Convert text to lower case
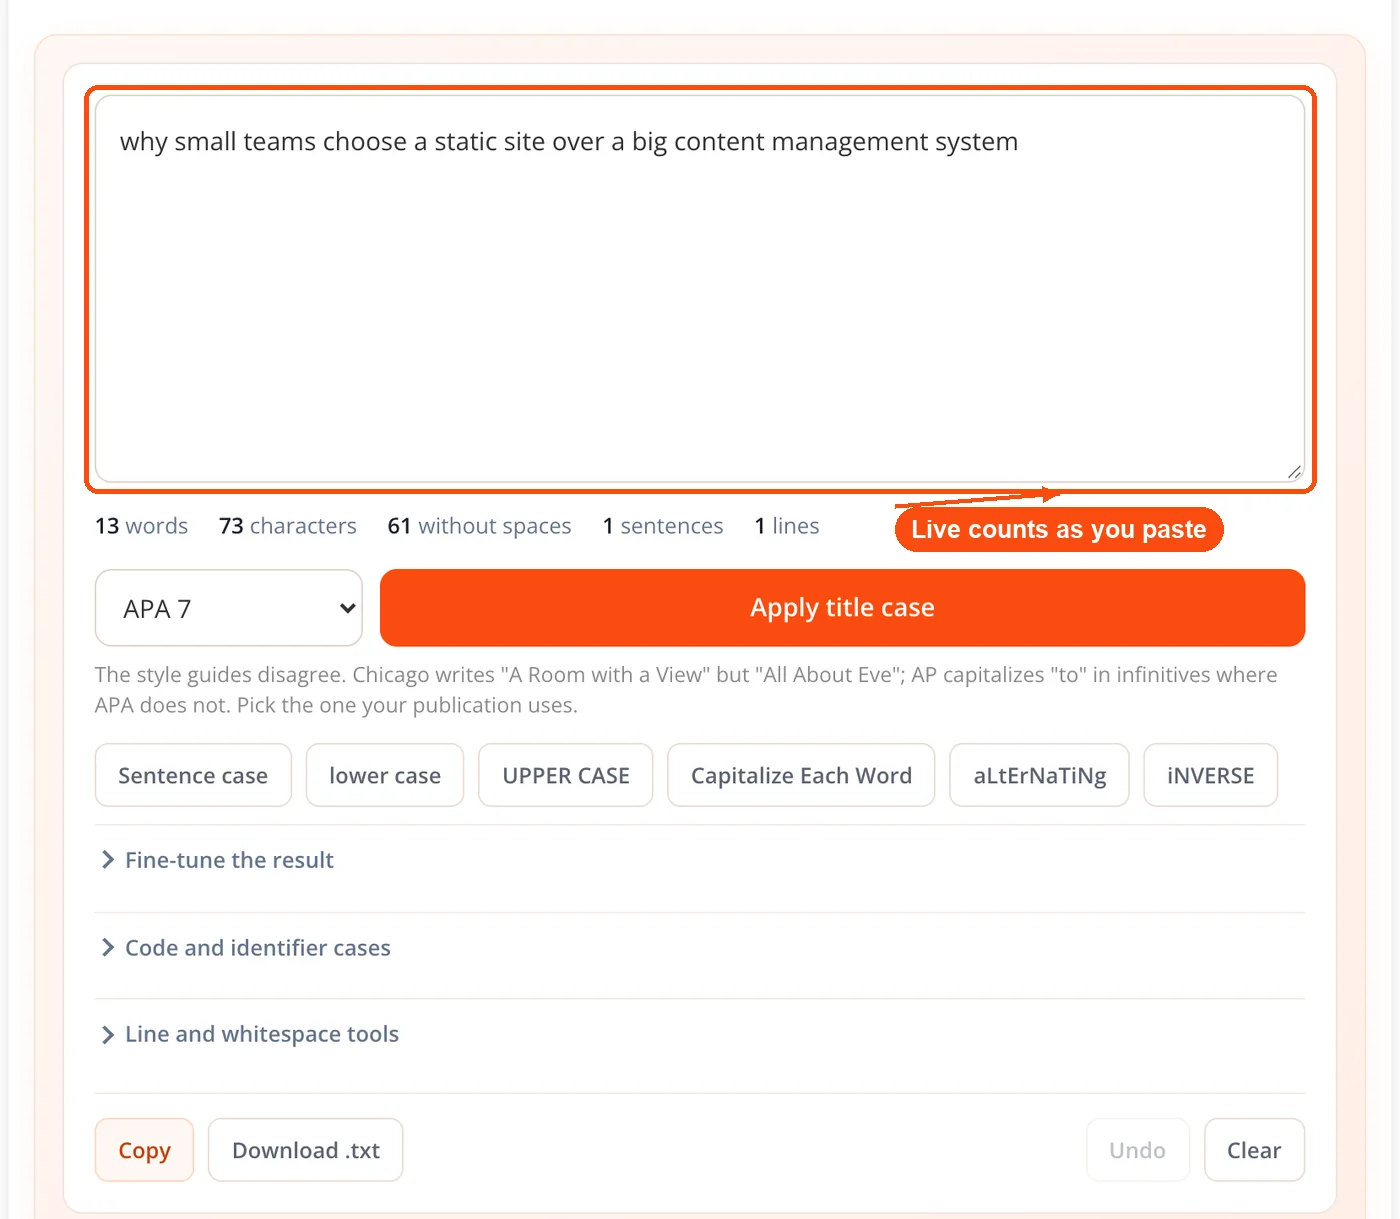The height and width of the screenshot is (1219, 1400). tap(385, 775)
